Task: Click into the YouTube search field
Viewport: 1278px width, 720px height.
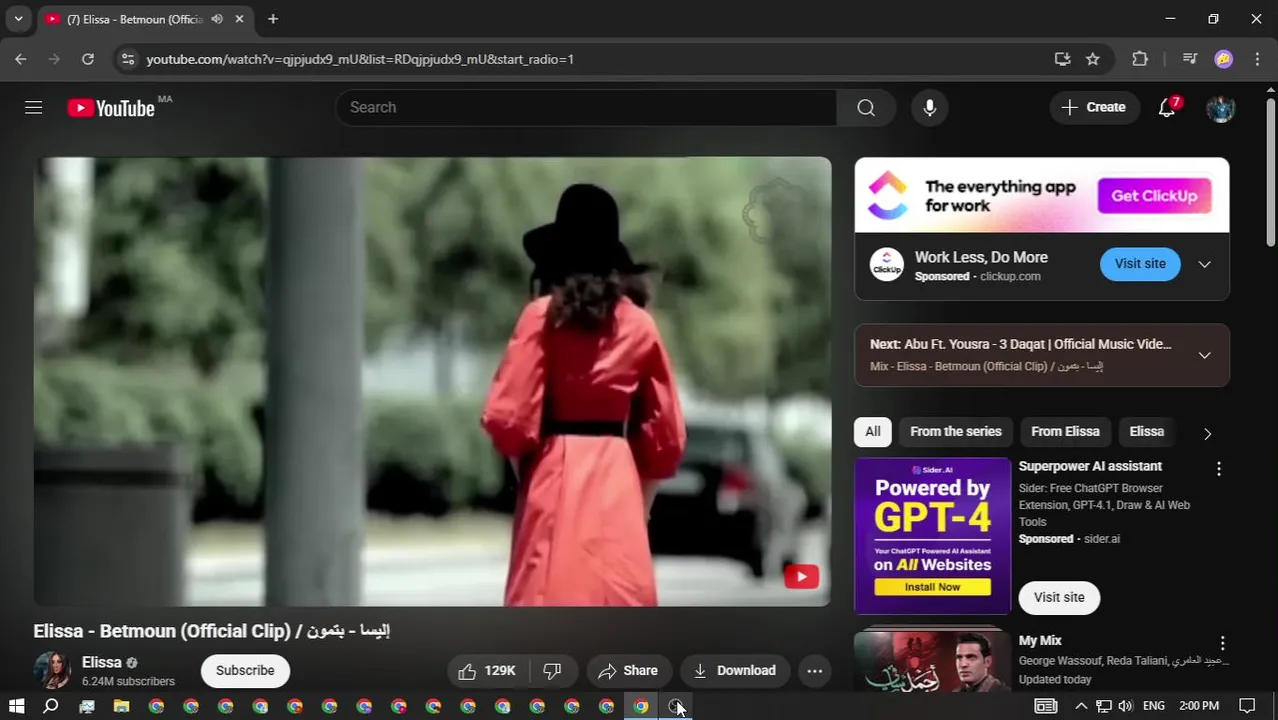Action: (586, 107)
